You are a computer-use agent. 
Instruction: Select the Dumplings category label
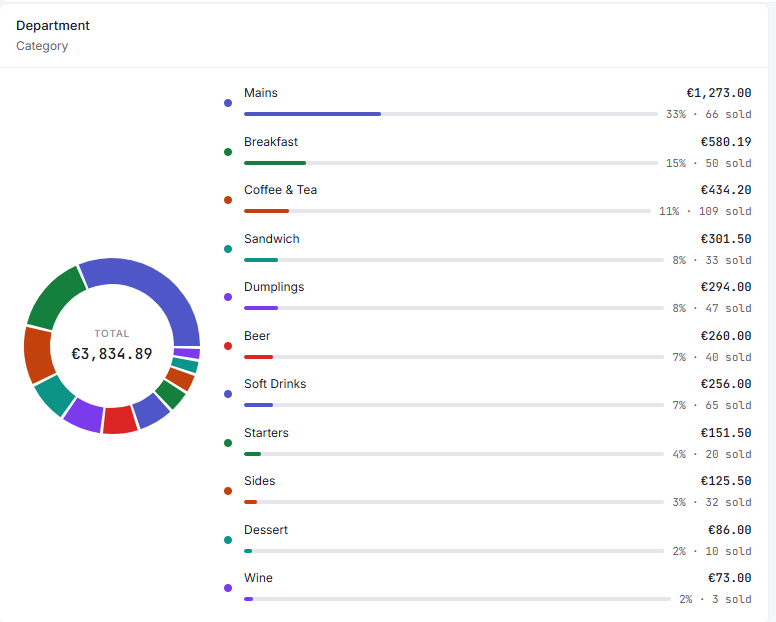[x=274, y=287]
